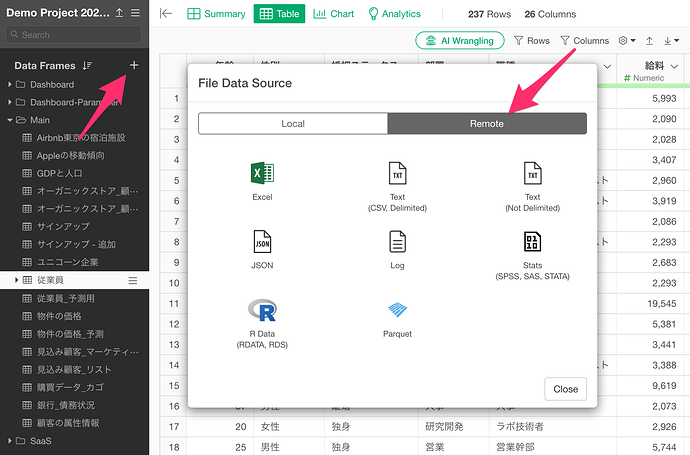Click the 26 Columns count label
The width and height of the screenshot is (690, 455).
(x=550, y=14)
